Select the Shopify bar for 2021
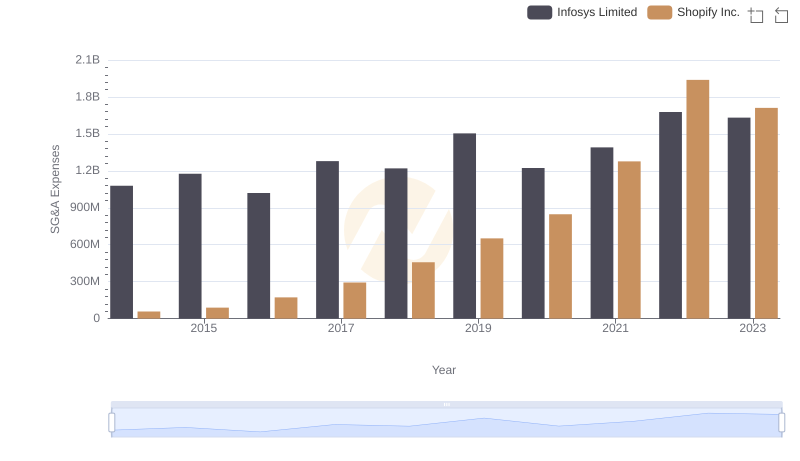The image size is (800, 461). [x=629, y=240]
